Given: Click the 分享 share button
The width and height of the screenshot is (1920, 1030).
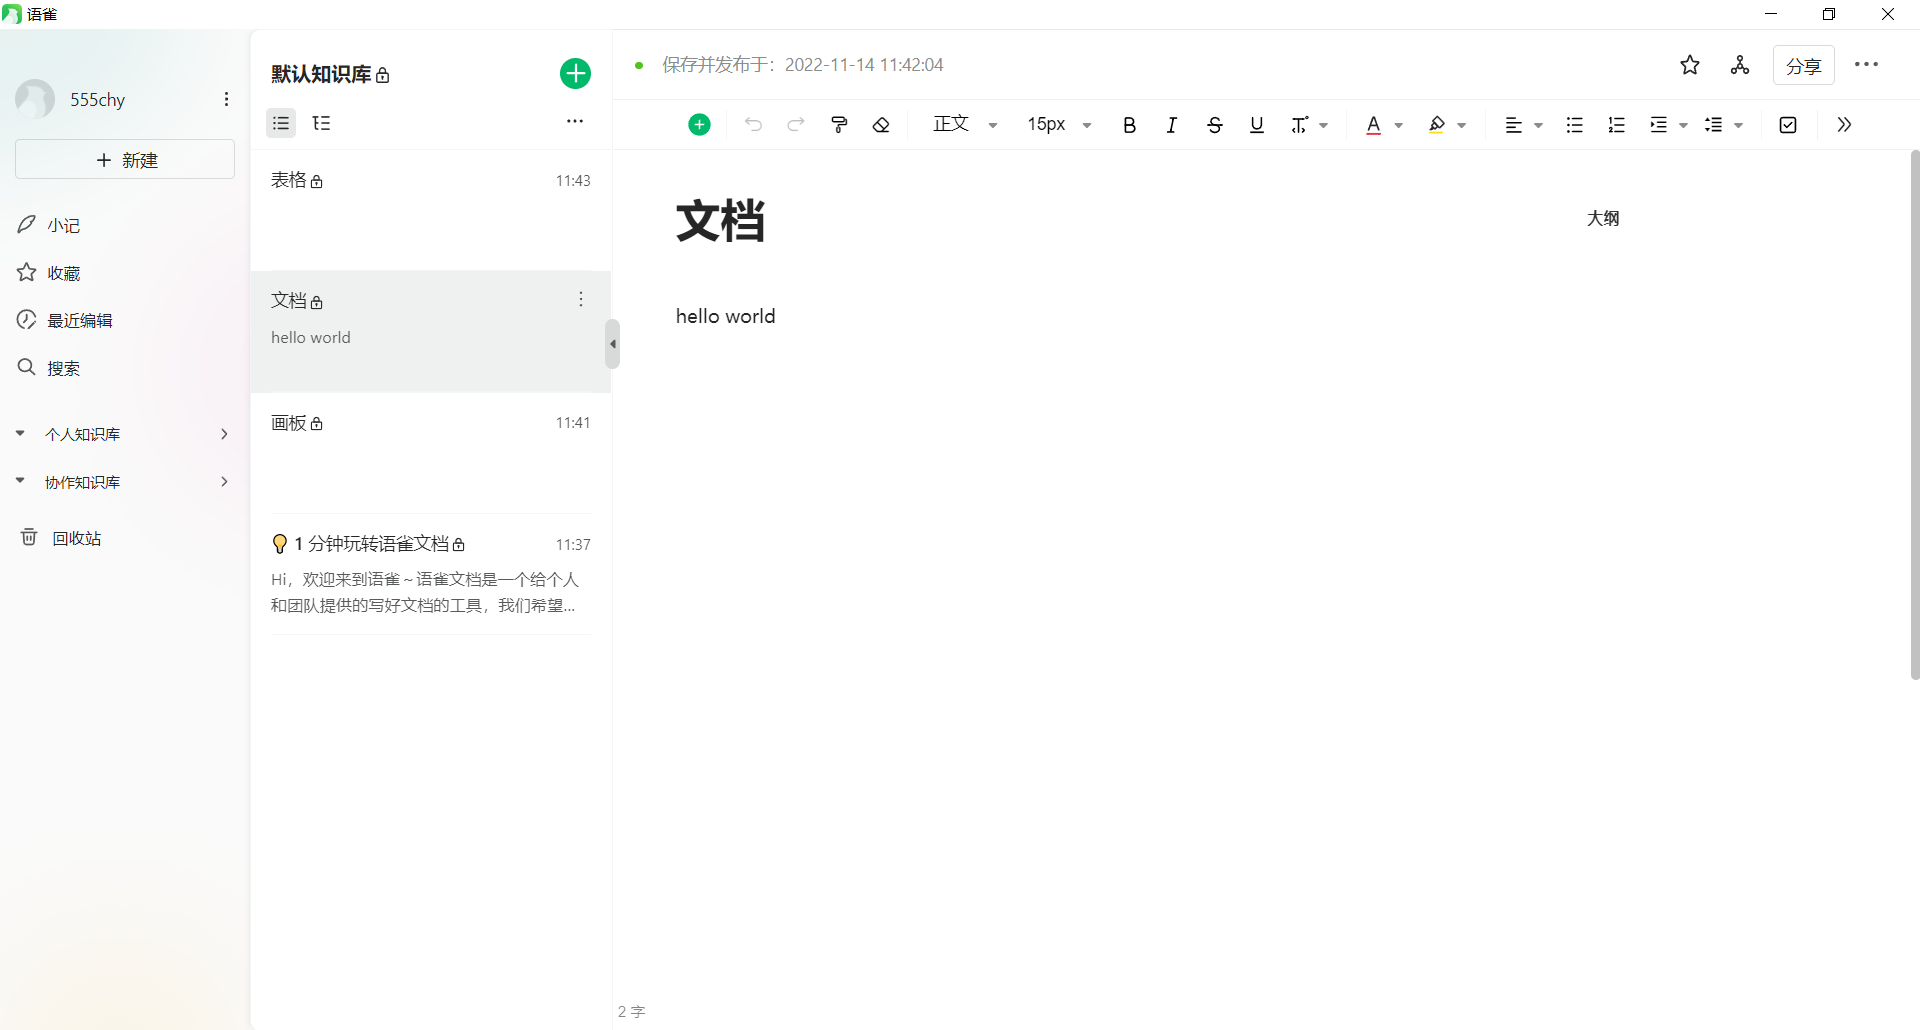Looking at the screenshot, I should pyautogui.click(x=1804, y=65).
